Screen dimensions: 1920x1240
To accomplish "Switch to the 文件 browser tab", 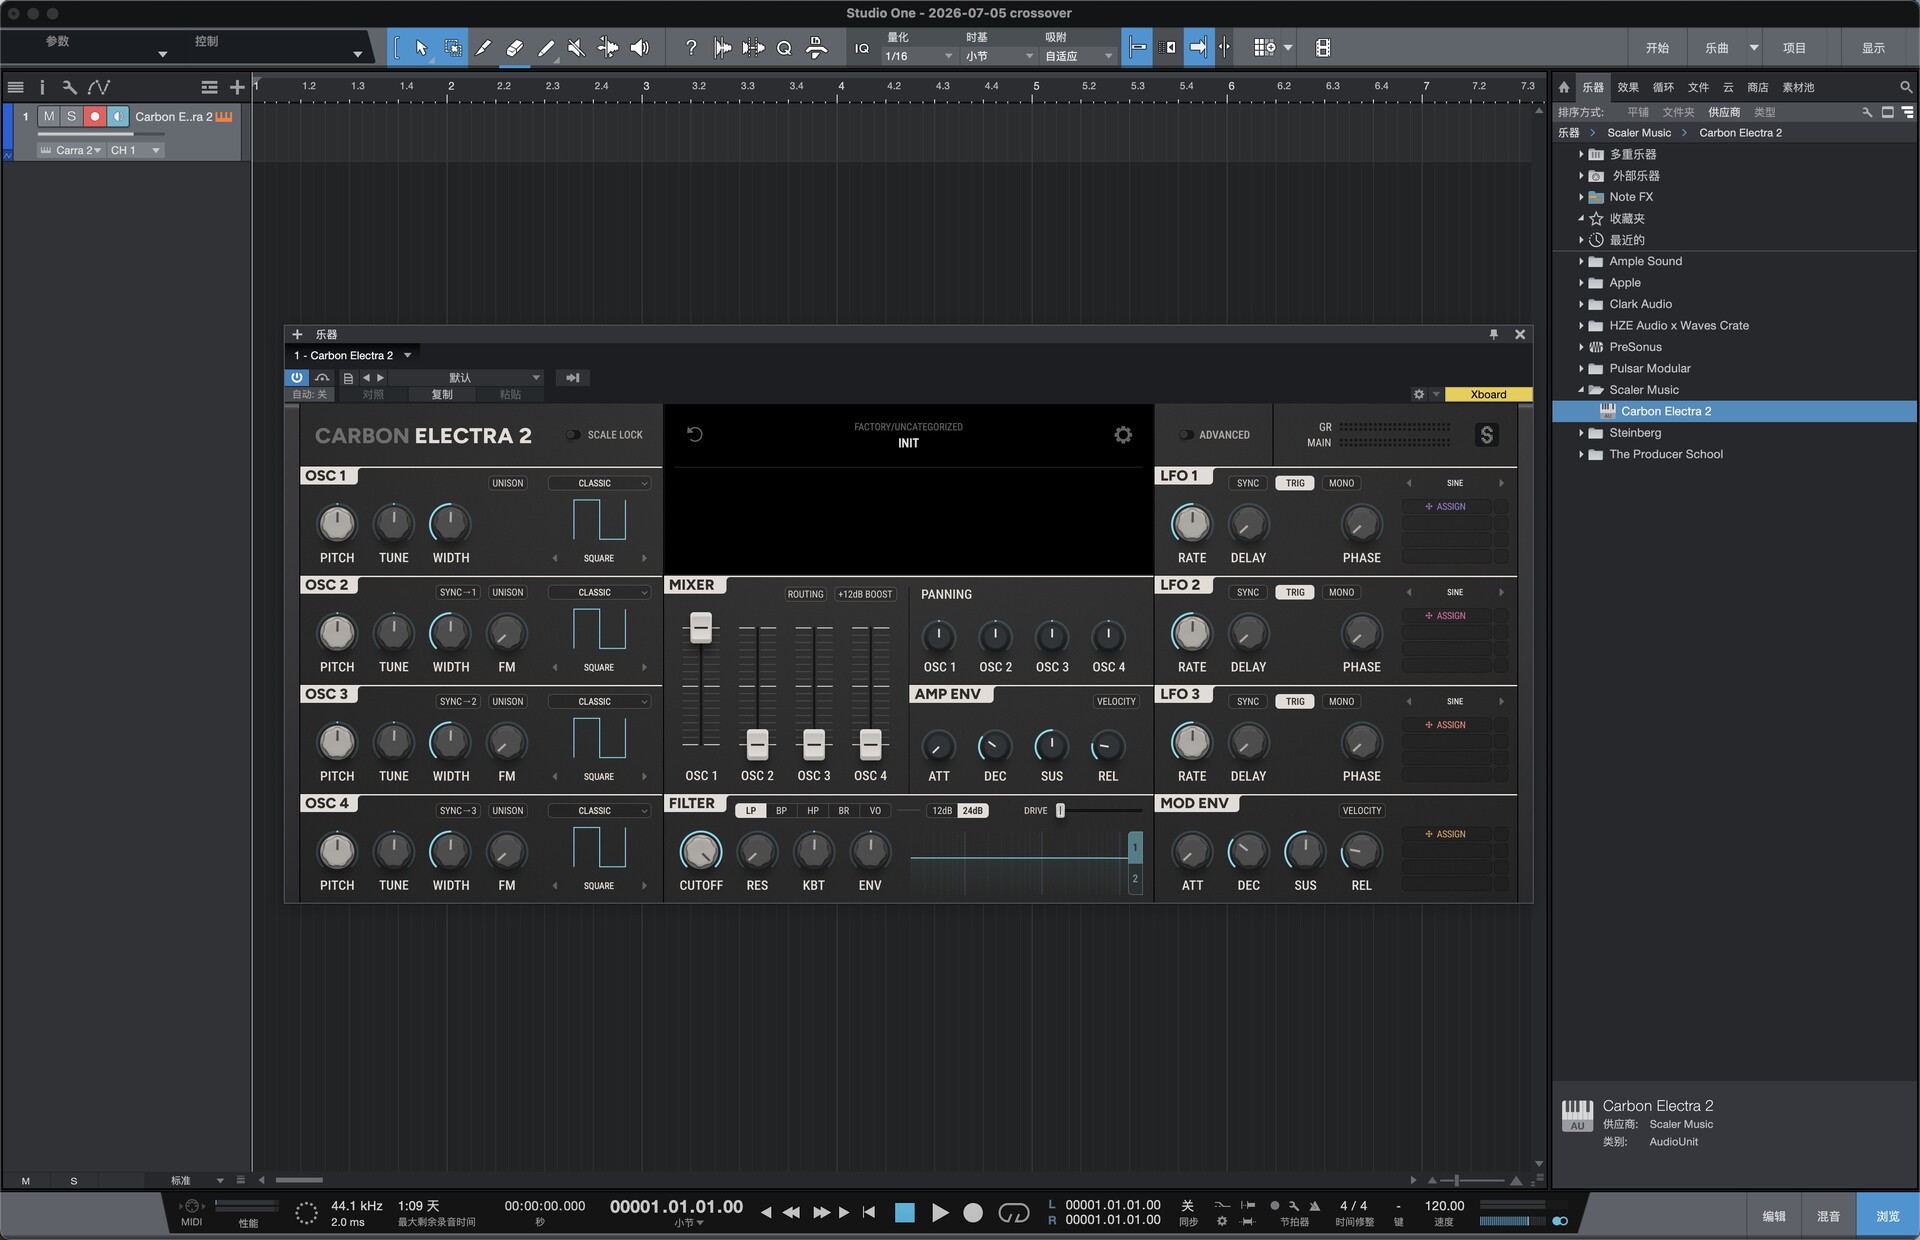I will click(1698, 87).
